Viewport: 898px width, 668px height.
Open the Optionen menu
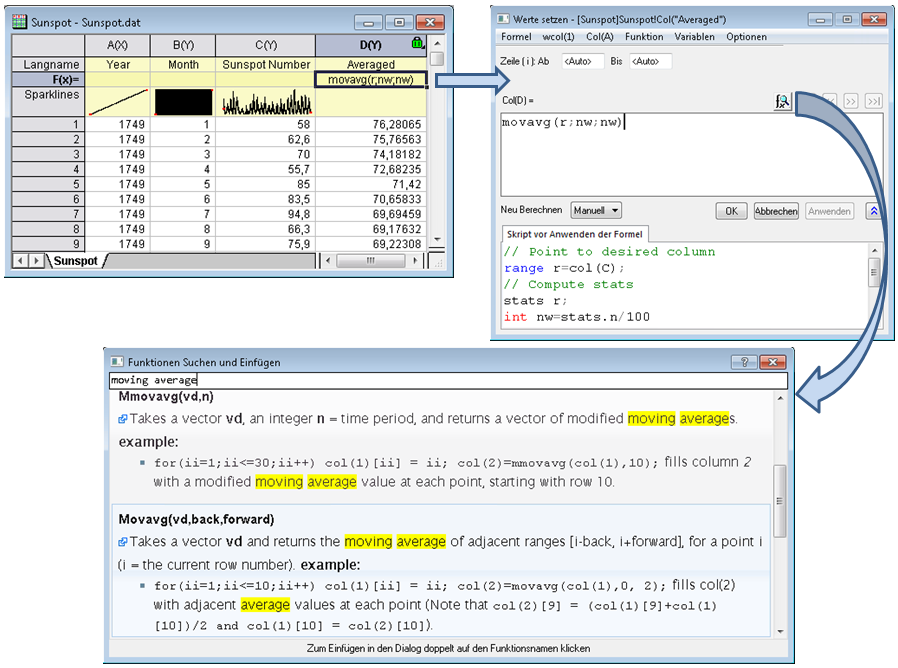746,37
